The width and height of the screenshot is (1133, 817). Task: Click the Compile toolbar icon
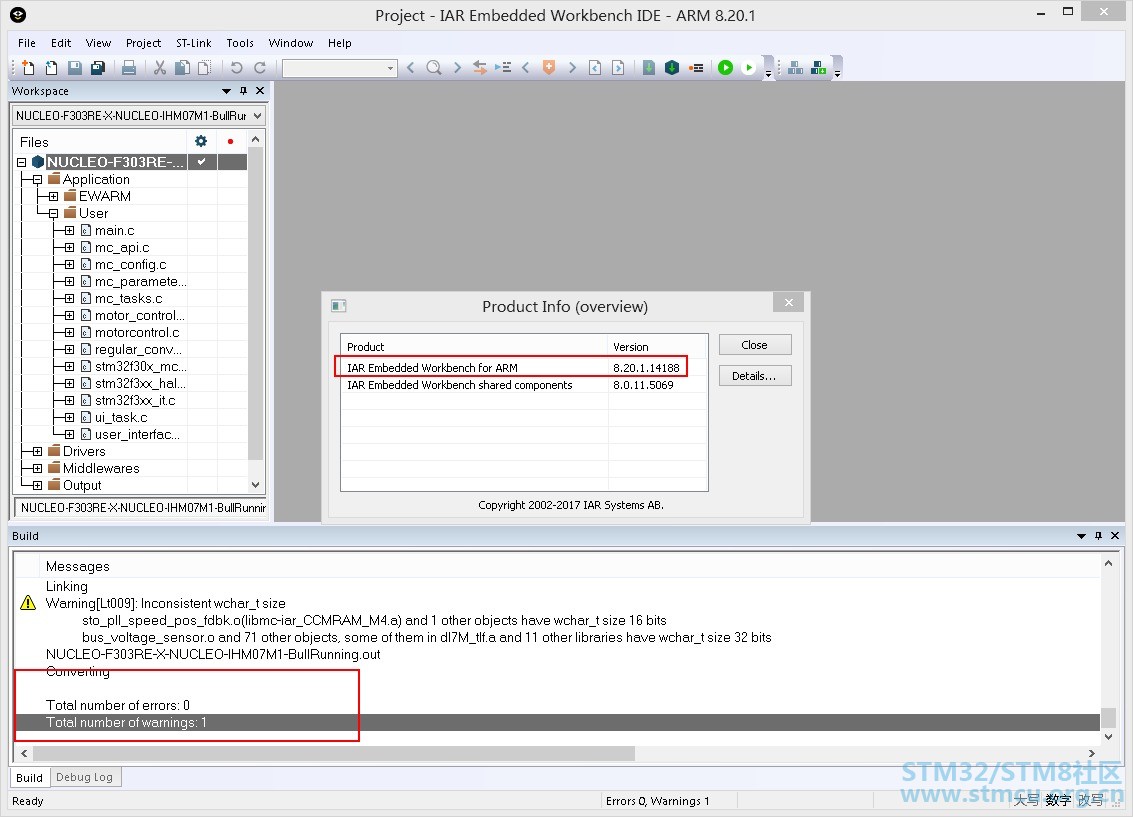(649, 68)
